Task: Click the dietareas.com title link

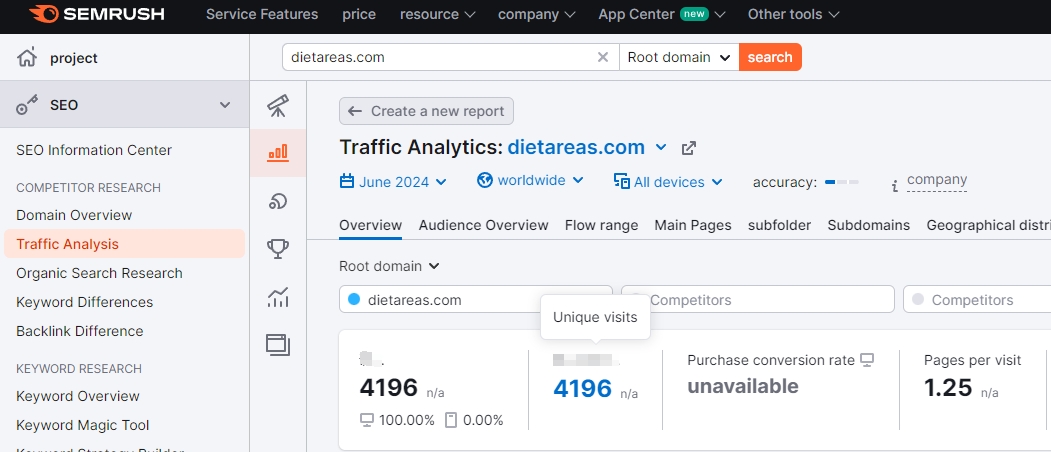Action: (576, 148)
